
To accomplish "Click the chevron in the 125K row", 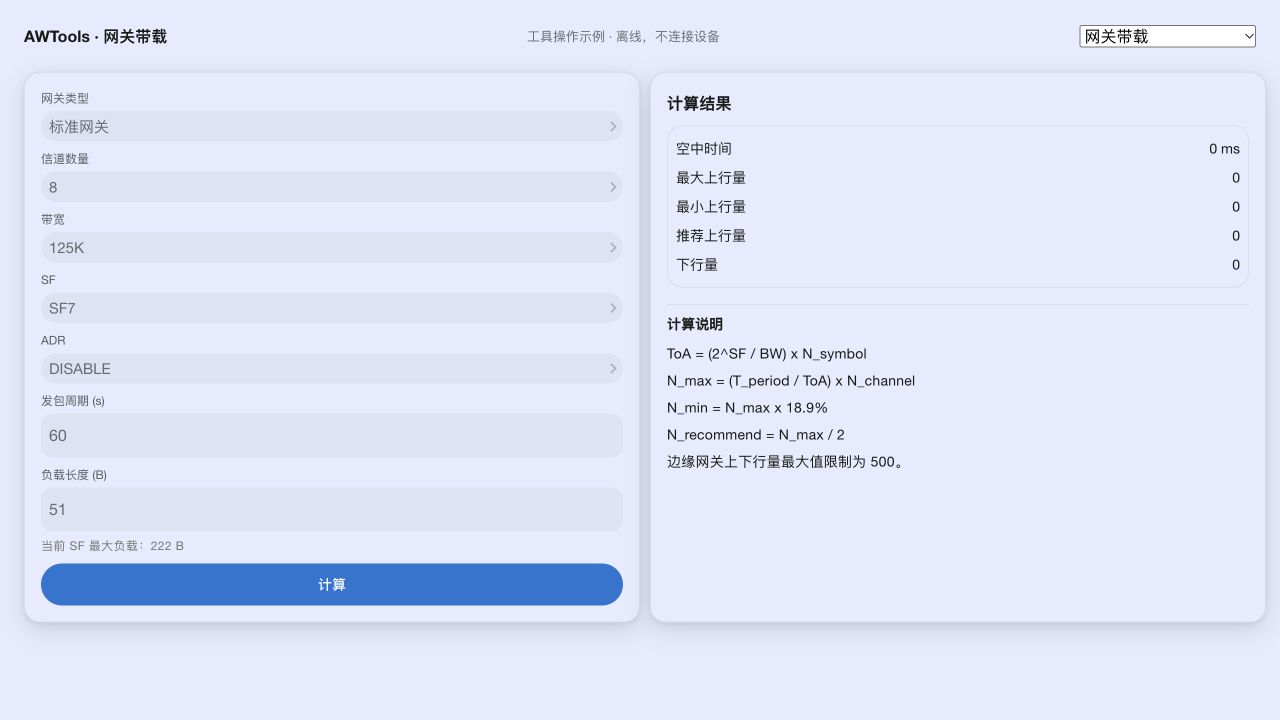I will 613,247.
